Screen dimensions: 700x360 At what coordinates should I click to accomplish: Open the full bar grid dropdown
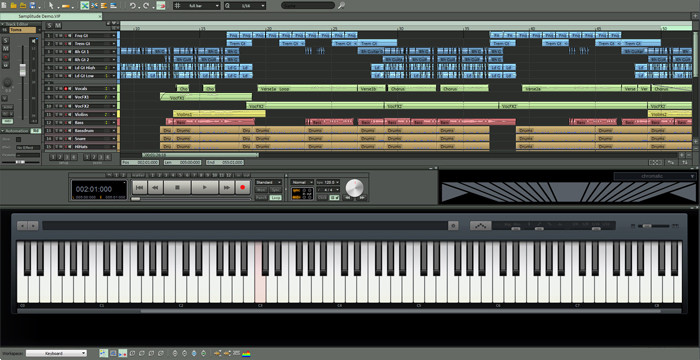tap(196, 6)
